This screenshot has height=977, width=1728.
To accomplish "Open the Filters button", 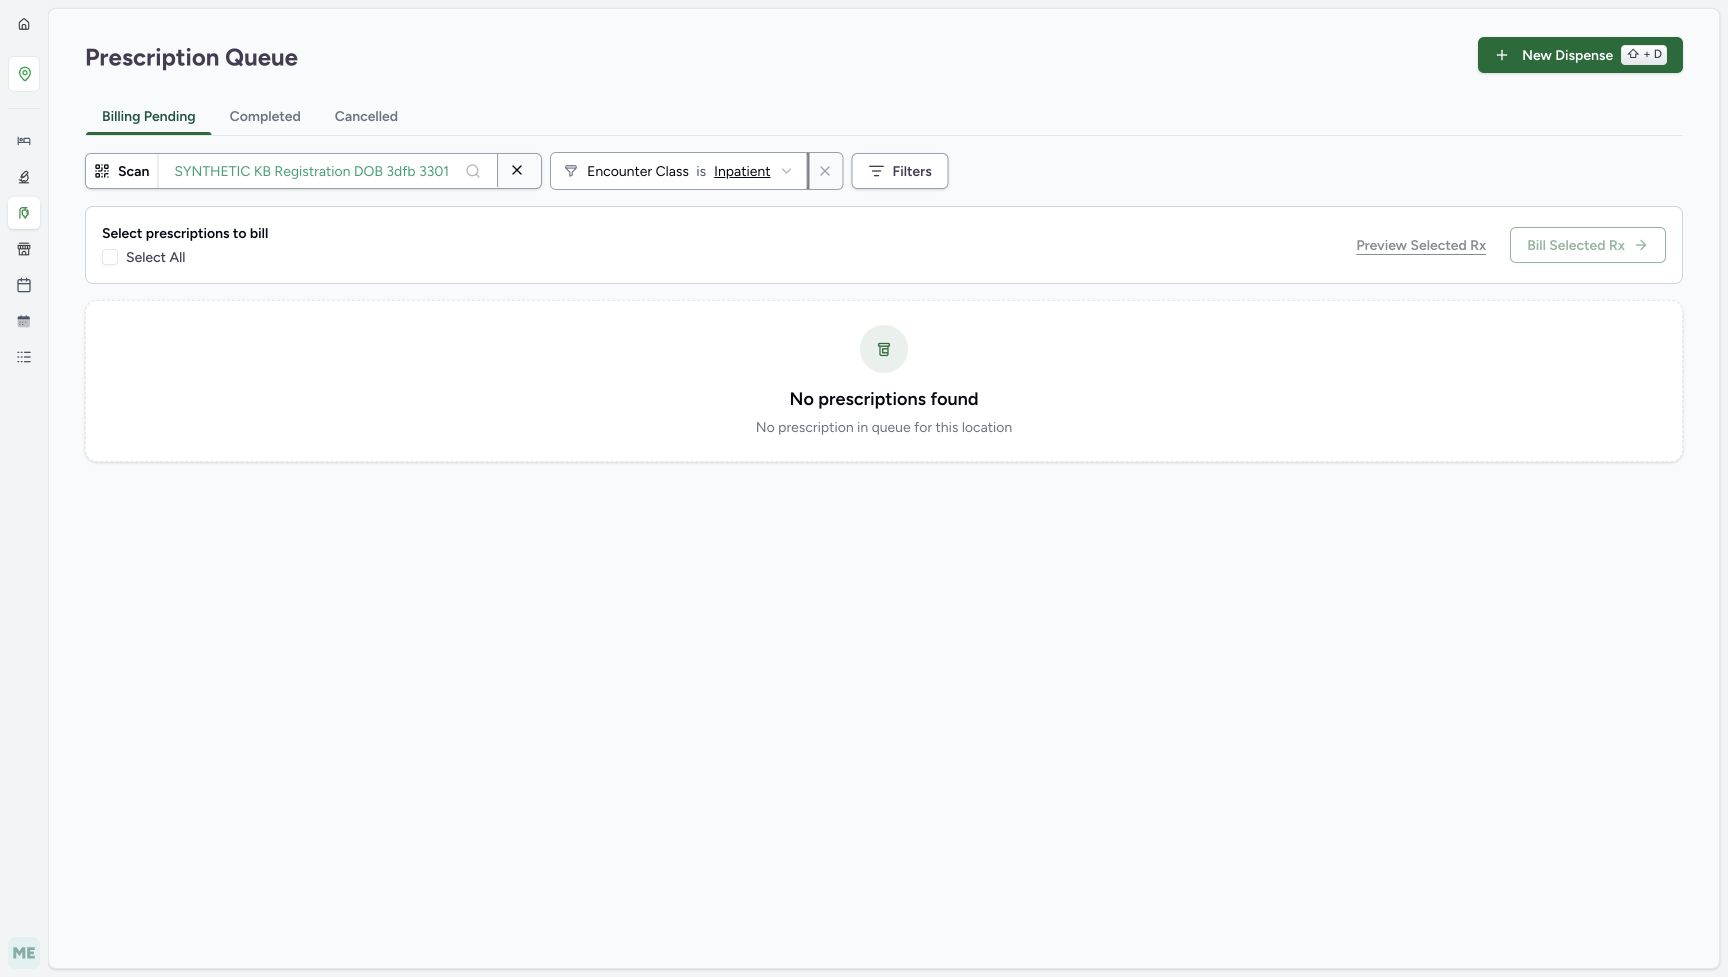I will pos(900,171).
